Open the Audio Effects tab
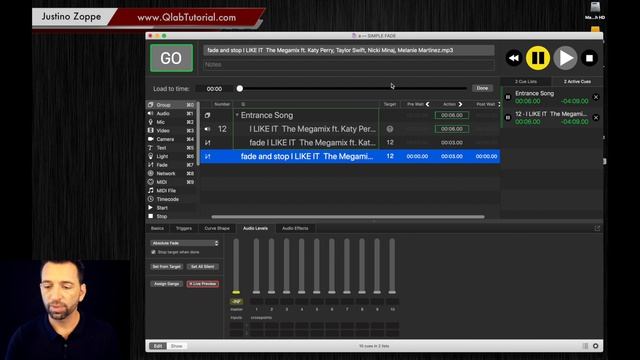640x360 pixels. pos(295,228)
